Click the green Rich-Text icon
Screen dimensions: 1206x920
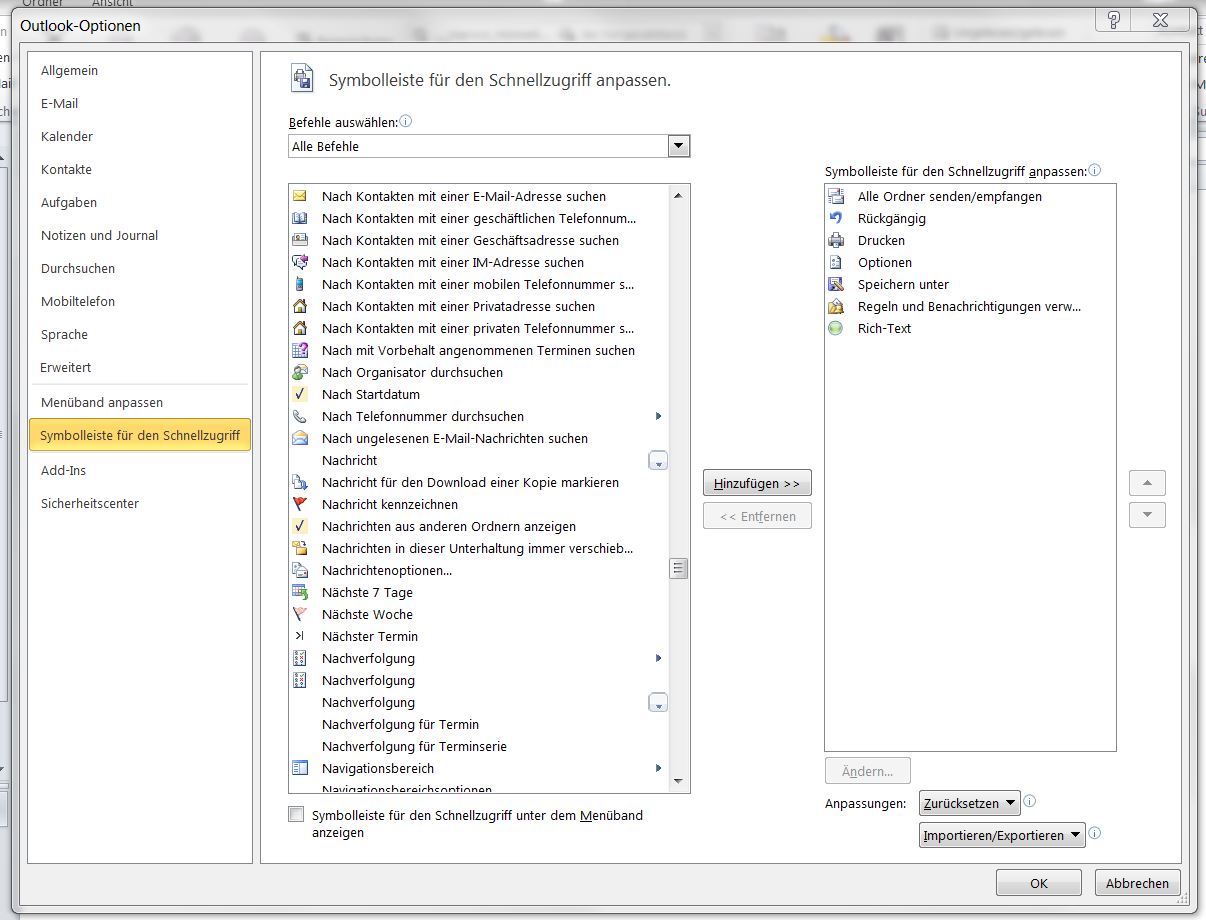coord(836,328)
